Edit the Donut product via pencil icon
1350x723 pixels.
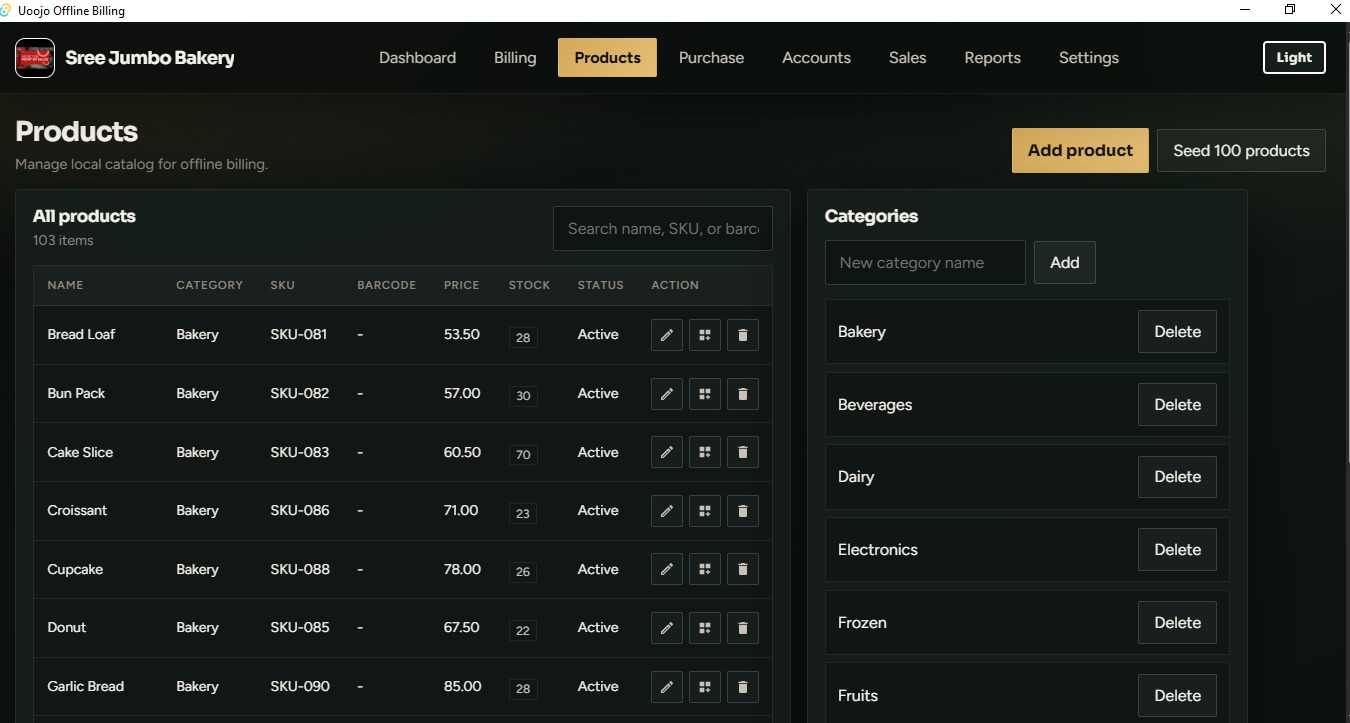pos(667,628)
